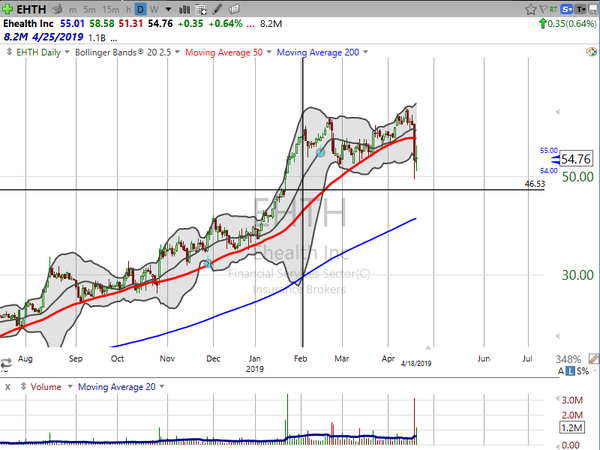Select the Daily (D) timeframe
This screenshot has width=600, height=450.
[x=140, y=9]
